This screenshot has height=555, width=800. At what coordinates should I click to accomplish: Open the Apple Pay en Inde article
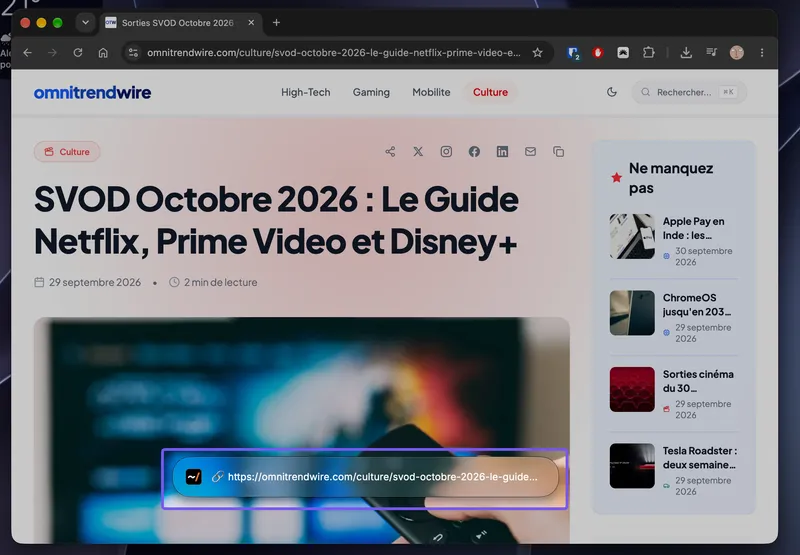tap(693, 228)
